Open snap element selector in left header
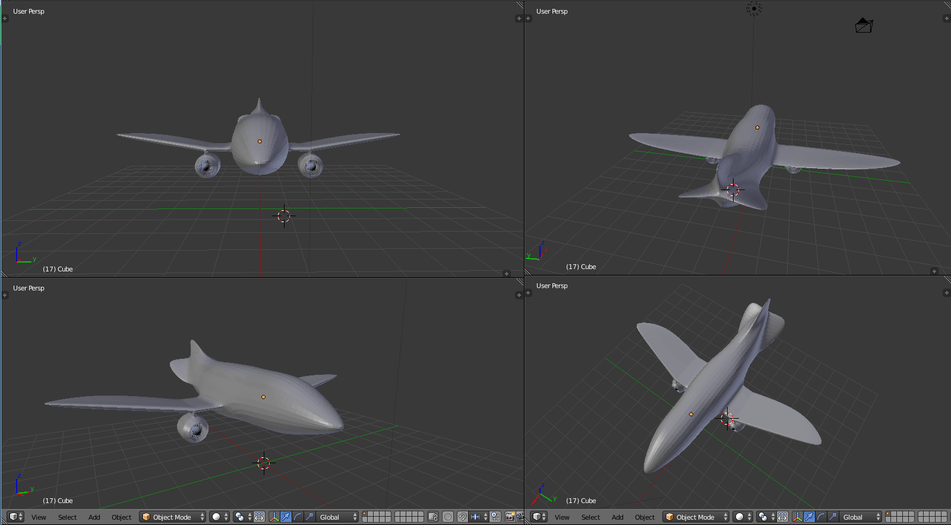 pos(479,517)
